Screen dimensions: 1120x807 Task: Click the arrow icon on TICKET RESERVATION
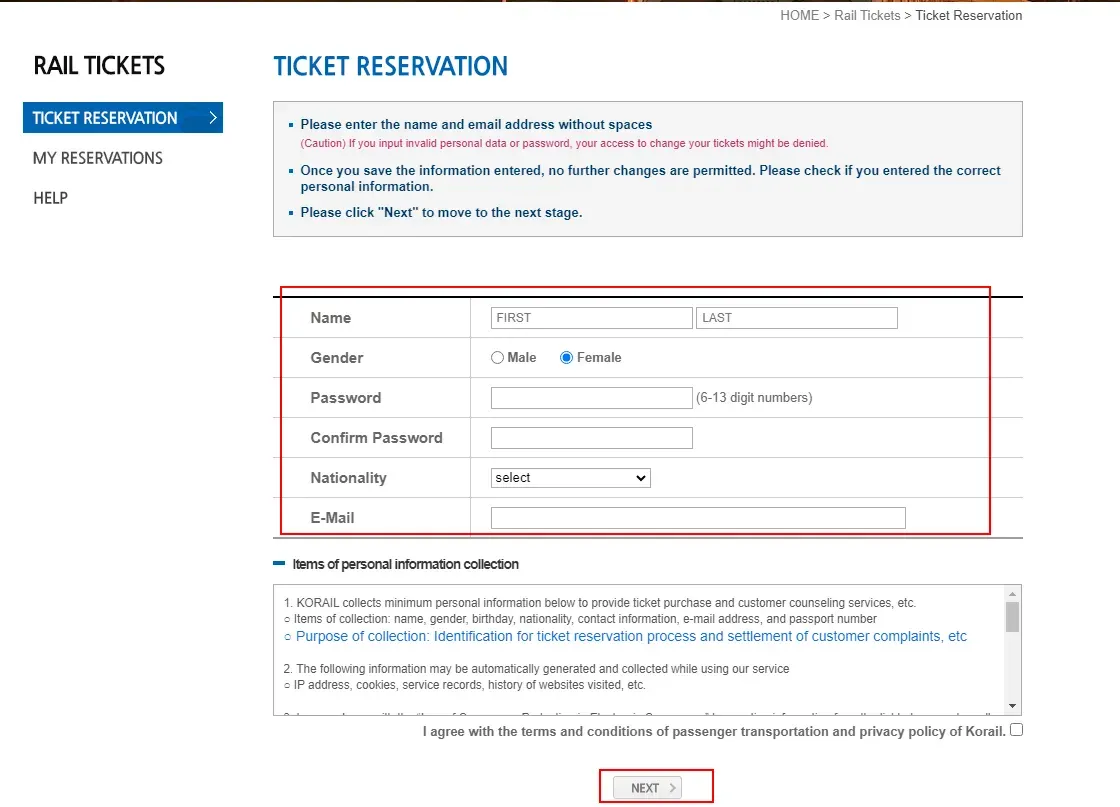point(213,117)
